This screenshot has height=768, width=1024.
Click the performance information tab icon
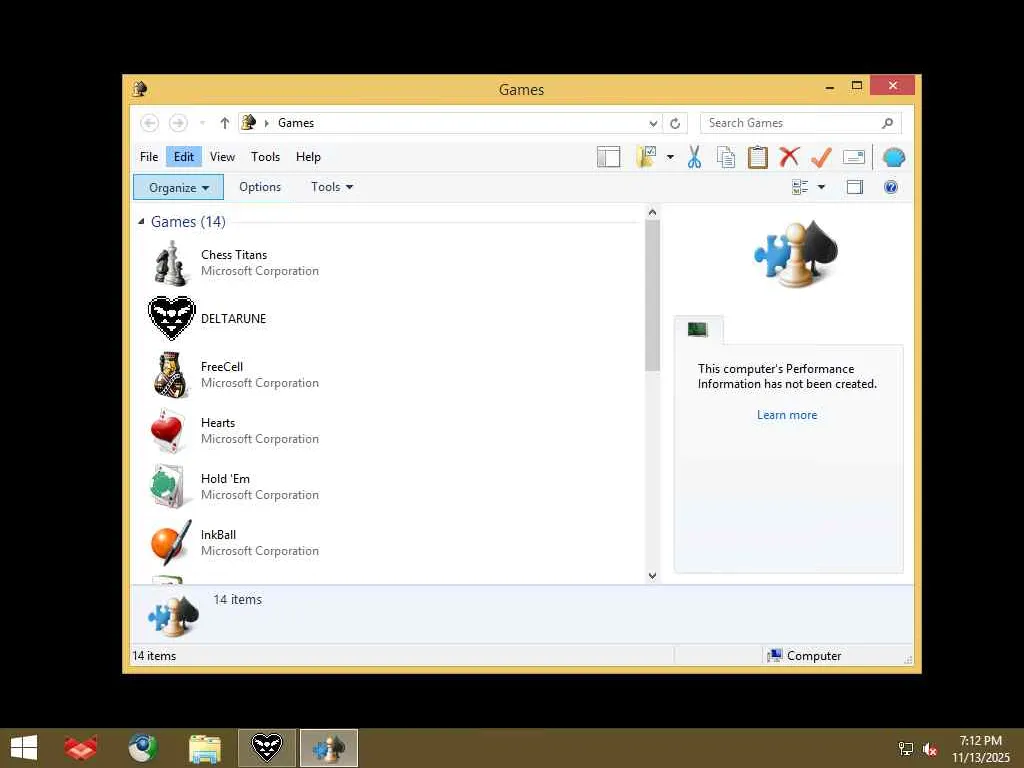coord(697,330)
